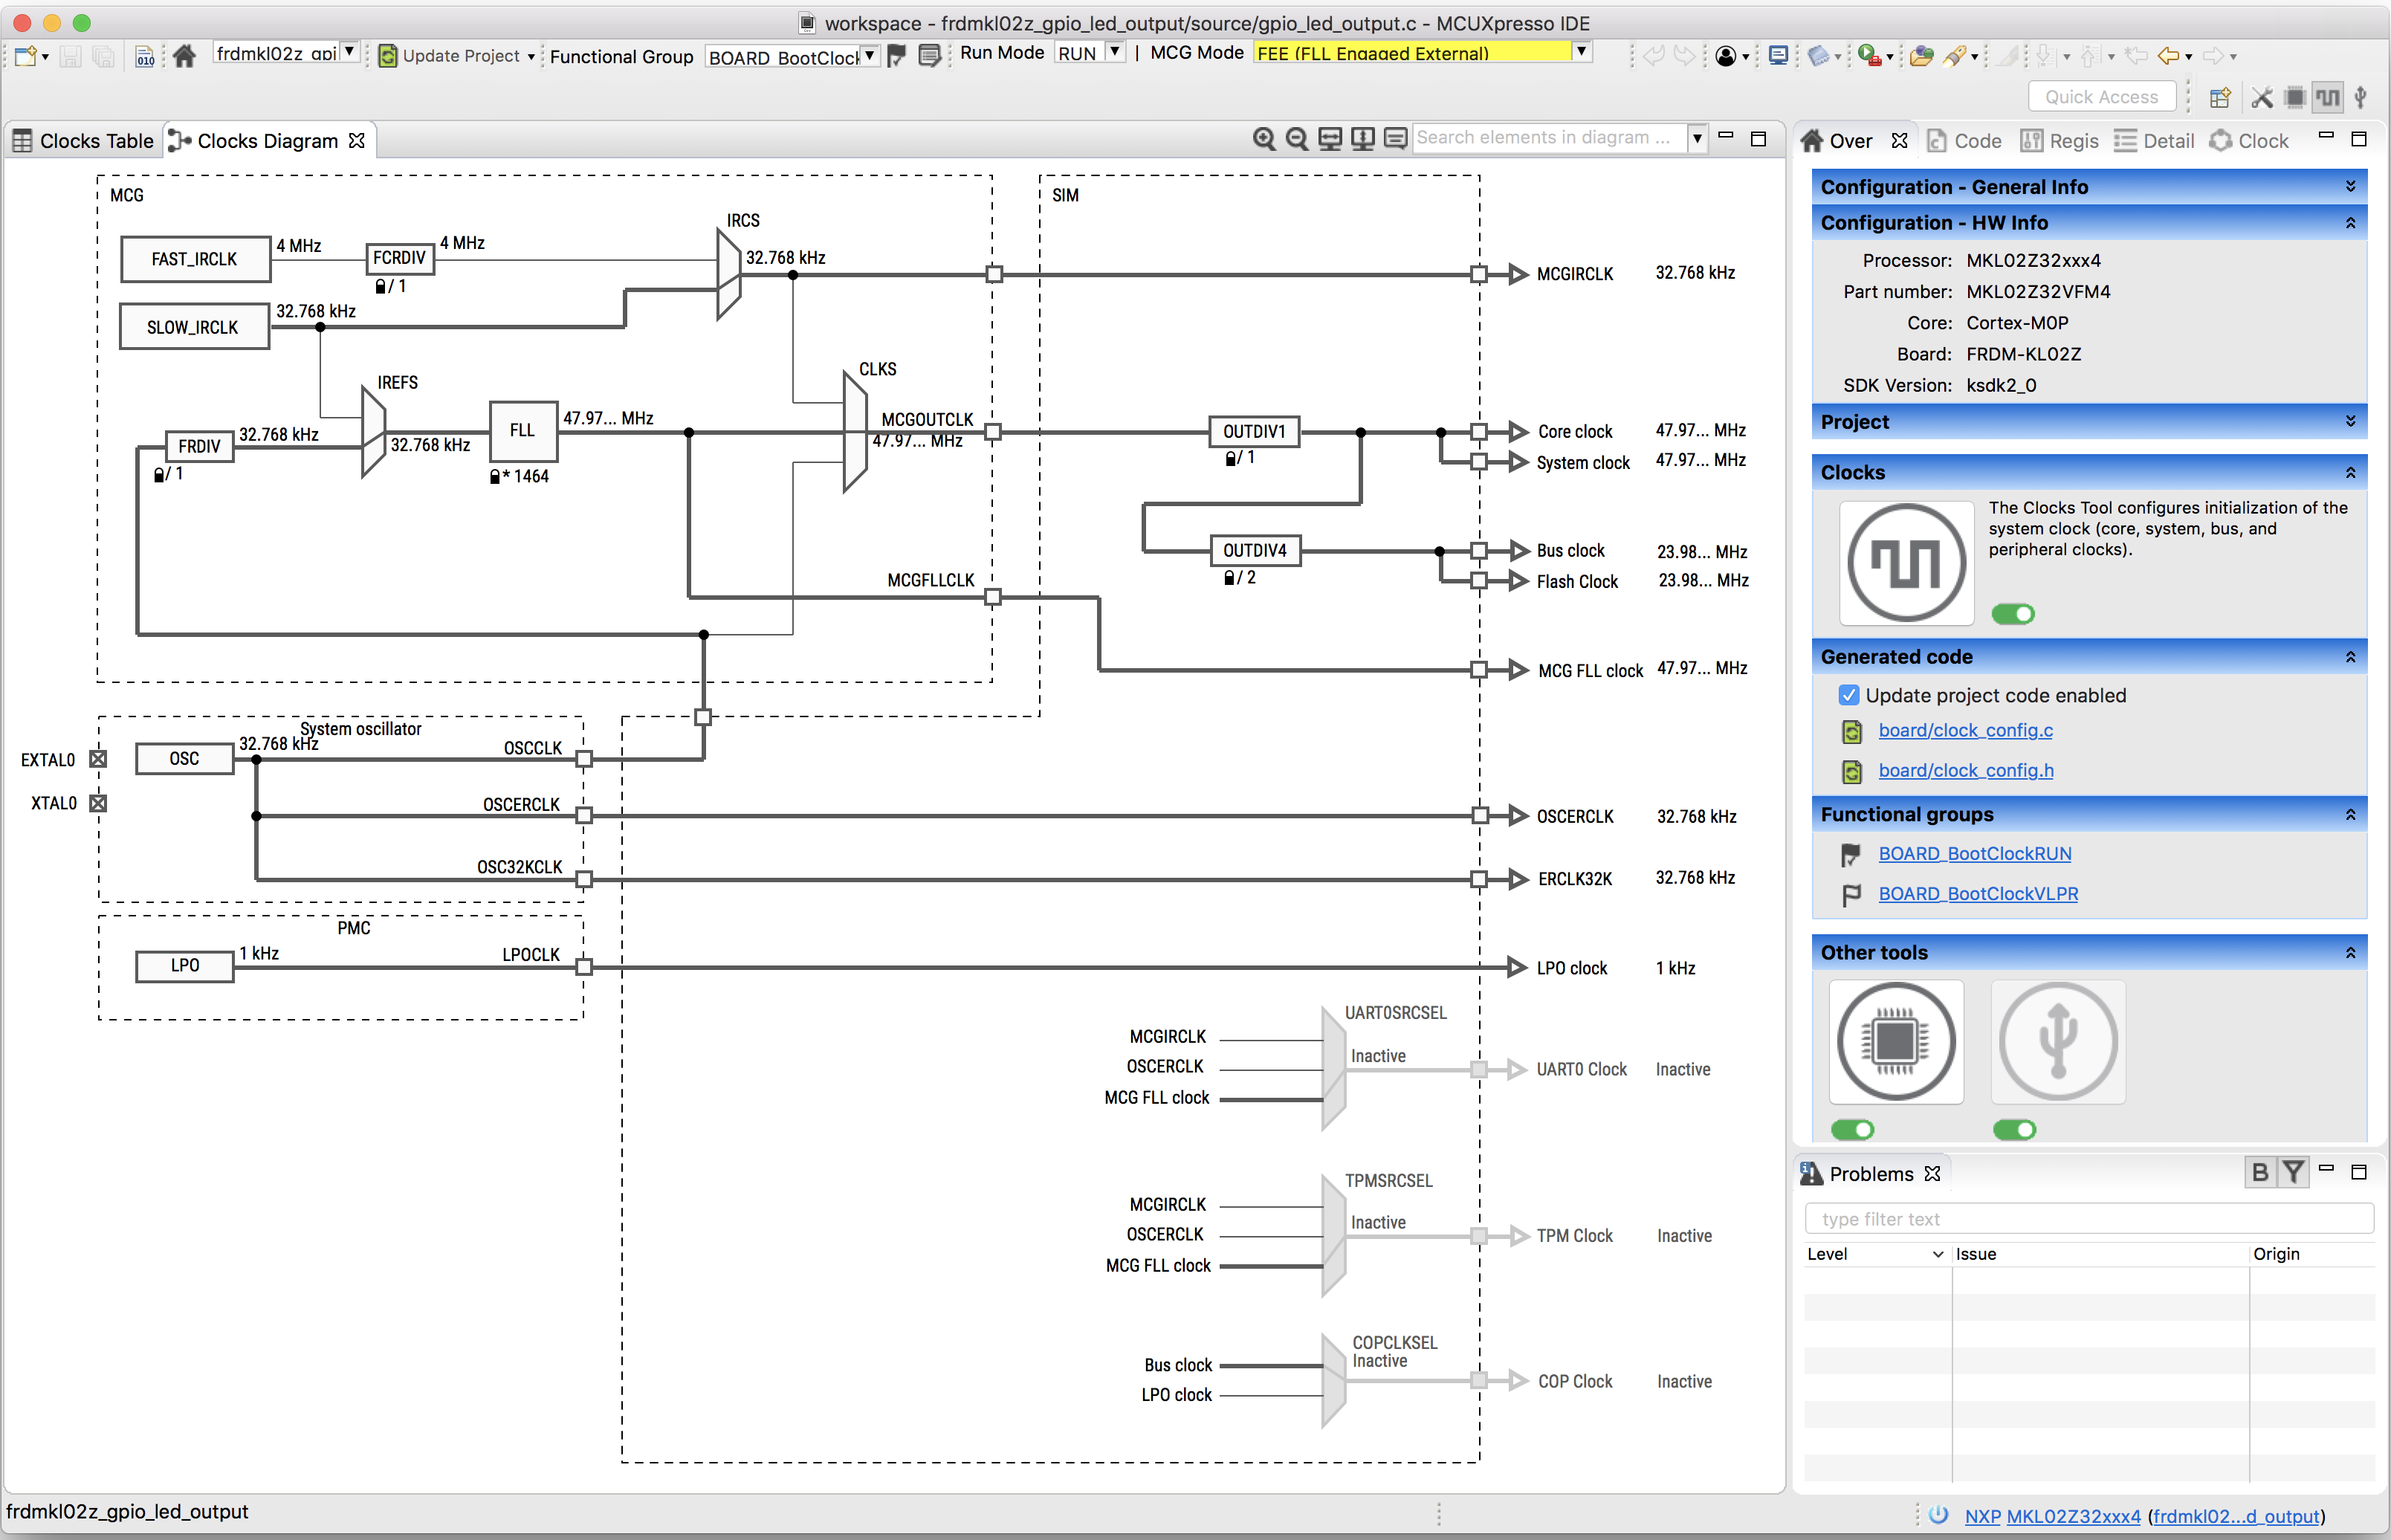
Task: Click frdmkl02...d_output status bar link
Action: pos(2236,1516)
